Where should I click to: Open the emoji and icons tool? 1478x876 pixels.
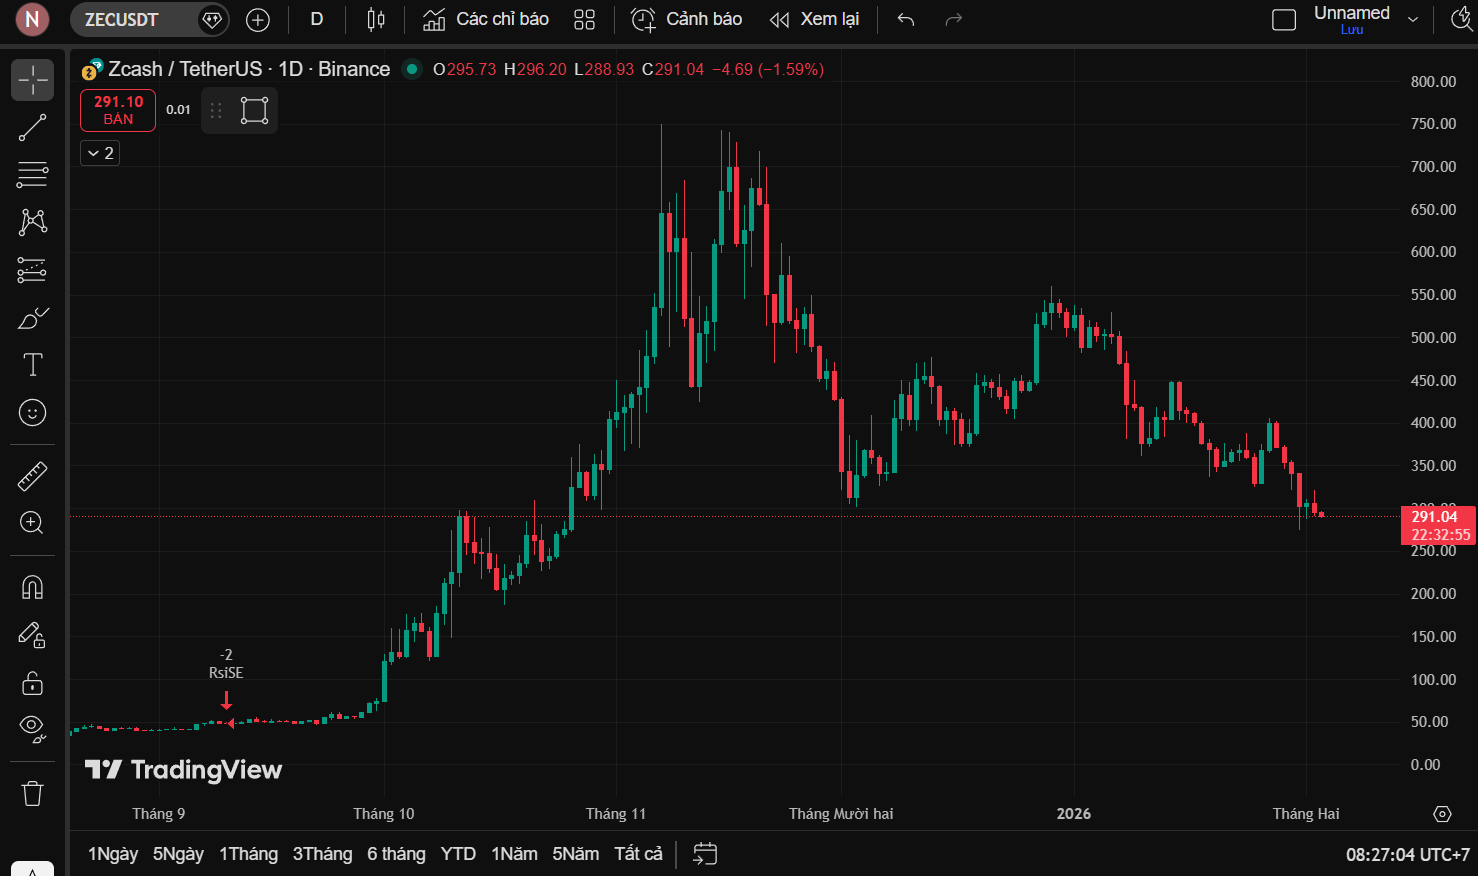coord(32,412)
